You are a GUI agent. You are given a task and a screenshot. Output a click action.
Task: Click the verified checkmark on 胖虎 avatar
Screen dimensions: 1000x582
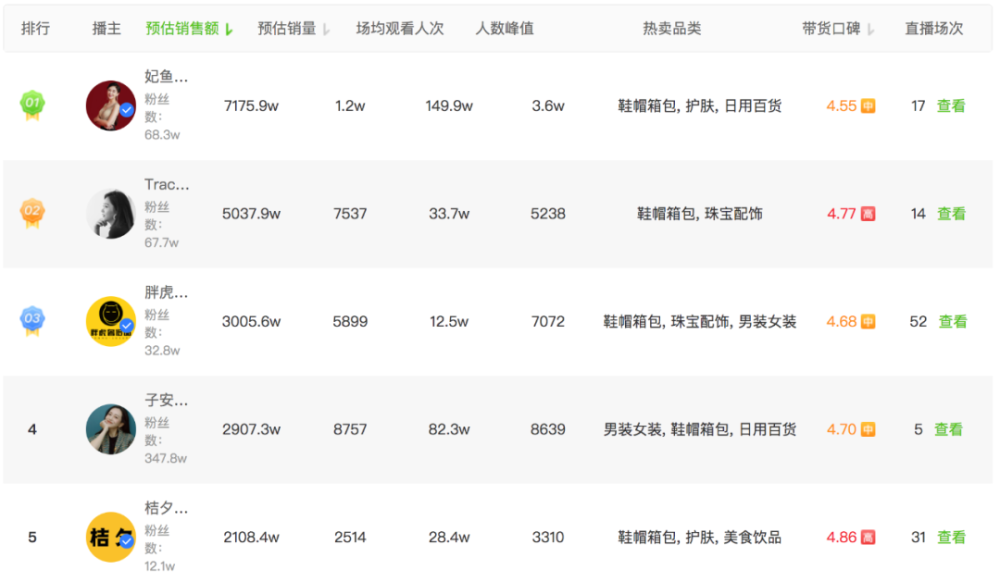pos(127,326)
